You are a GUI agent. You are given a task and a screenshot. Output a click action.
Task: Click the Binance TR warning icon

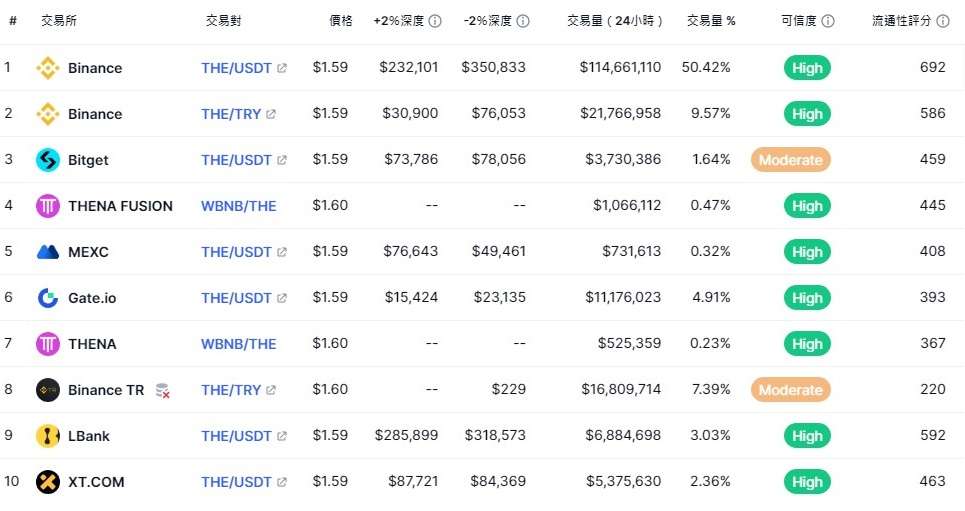coord(162,390)
